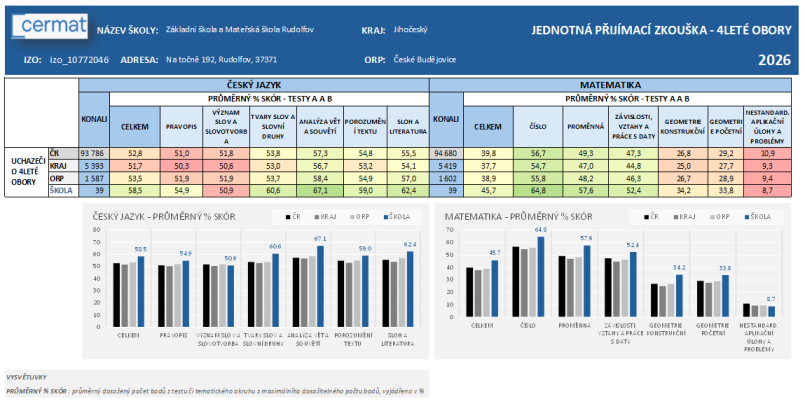Click ČR legend entry in Český jazyk chart
805x406 pixels.
294,217
